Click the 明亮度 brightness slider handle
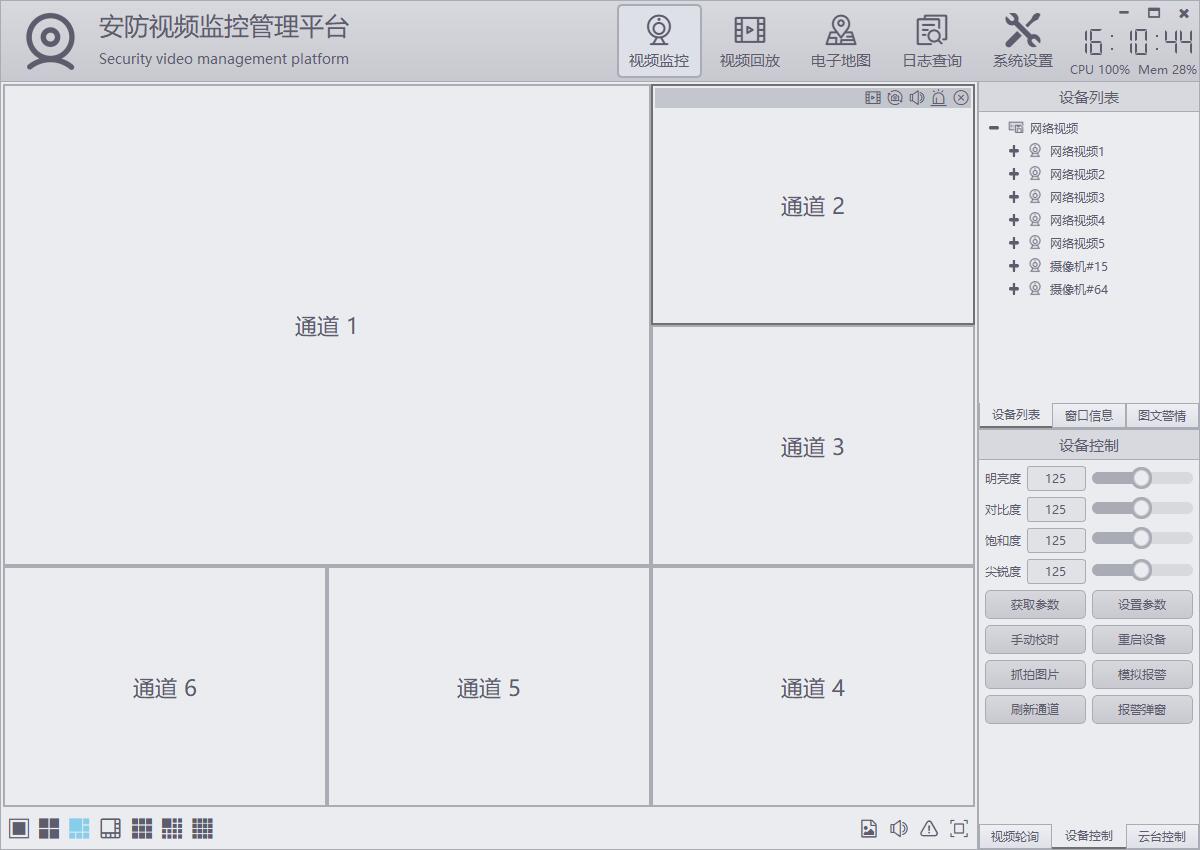Image resolution: width=1200 pixels, height=850 pixels. [1141, 478]
